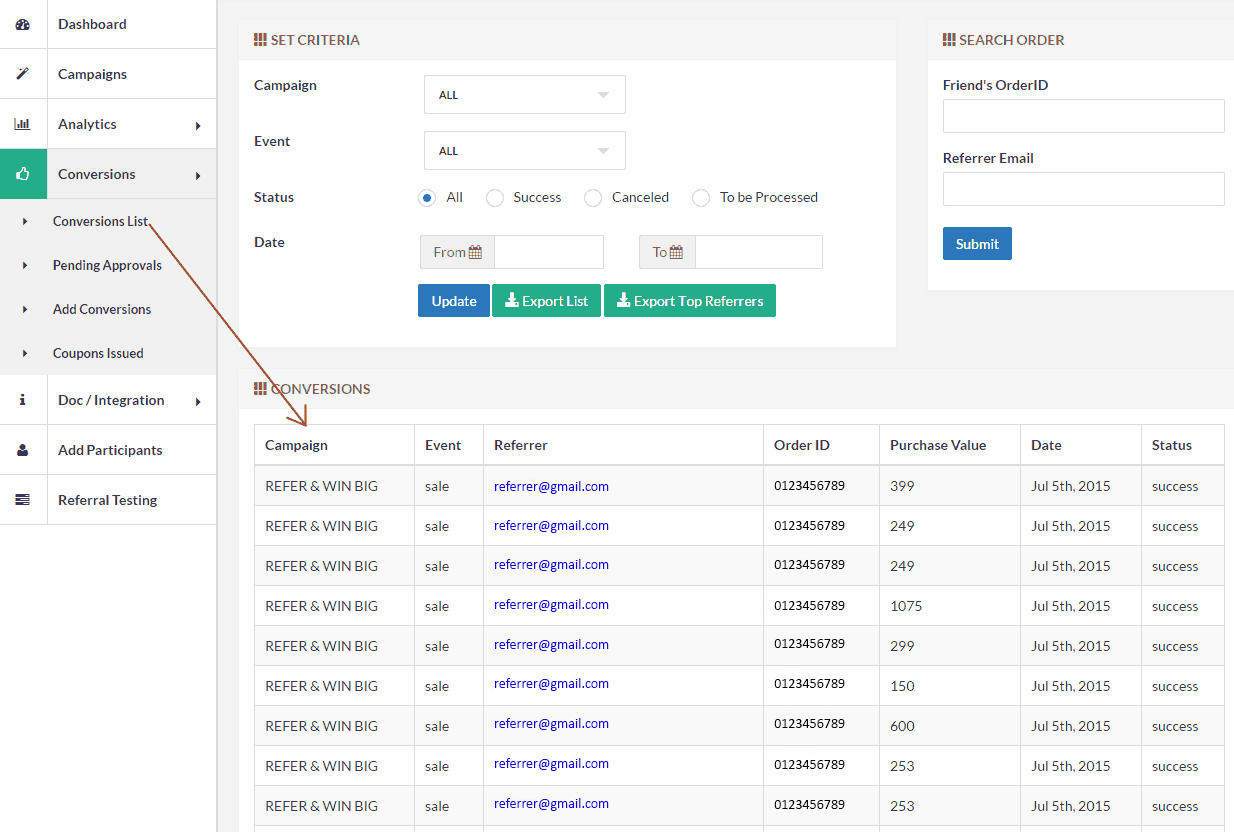The image size is (1234, 832).
Task: Select the Canceled status radio button
Action: point(593,198)
